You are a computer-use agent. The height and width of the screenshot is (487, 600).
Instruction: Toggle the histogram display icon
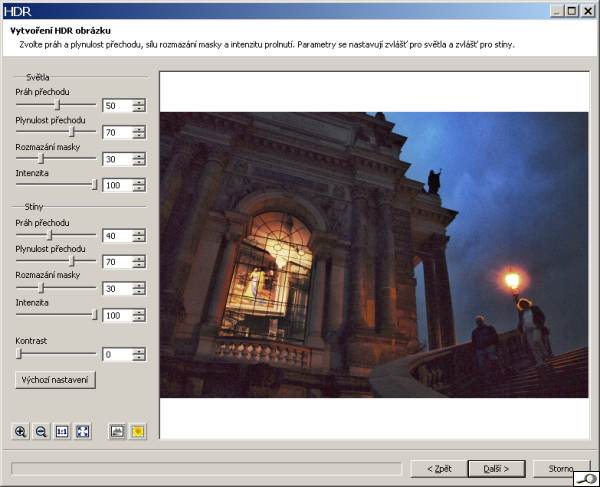point(117,431)
